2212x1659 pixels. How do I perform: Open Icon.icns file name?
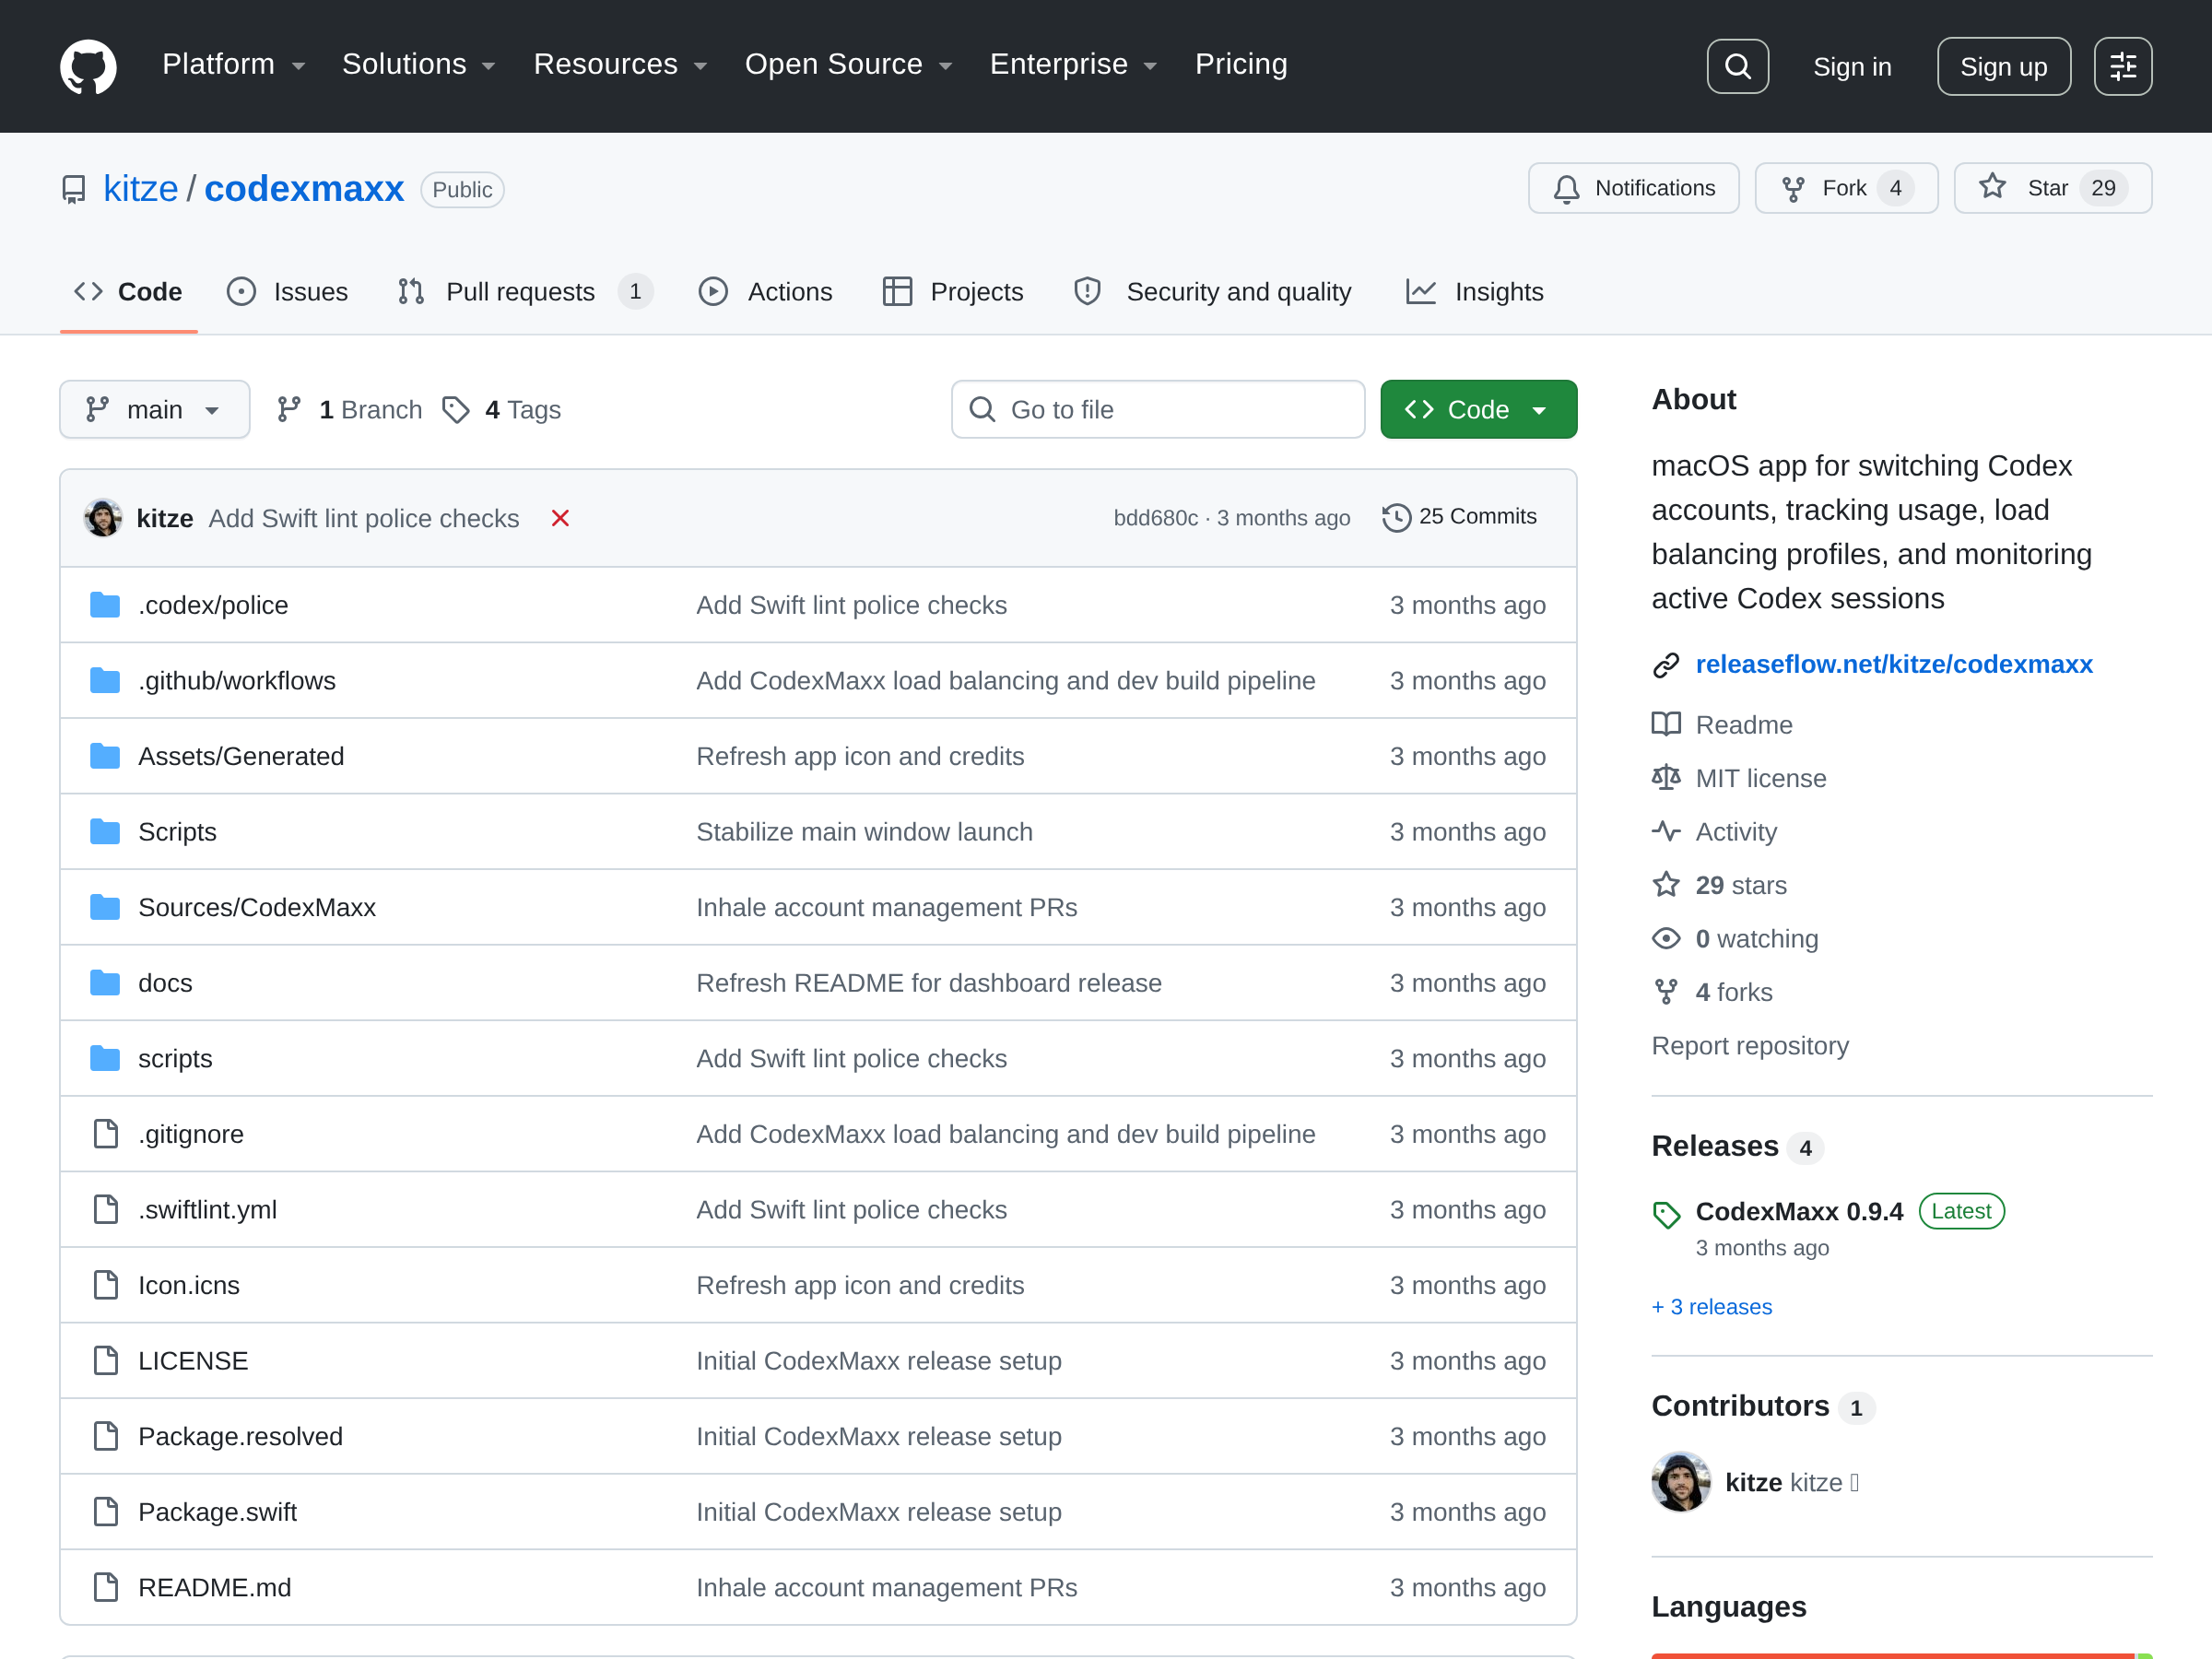tap(189, 1285)
